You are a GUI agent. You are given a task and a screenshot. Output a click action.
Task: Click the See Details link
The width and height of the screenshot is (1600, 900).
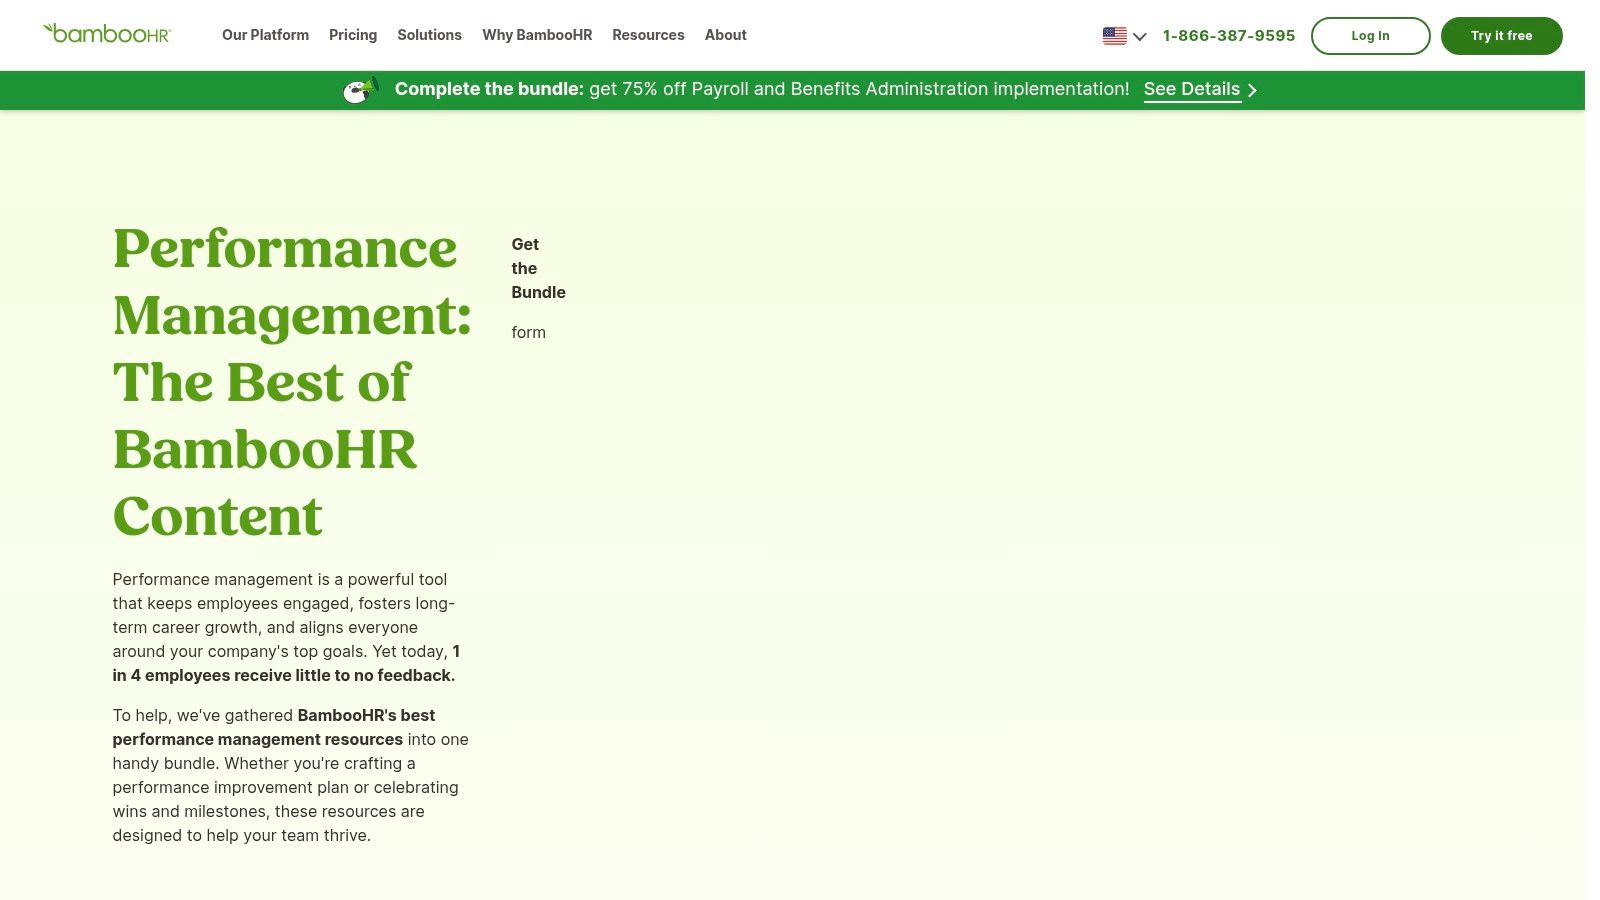pos(1191,89)
